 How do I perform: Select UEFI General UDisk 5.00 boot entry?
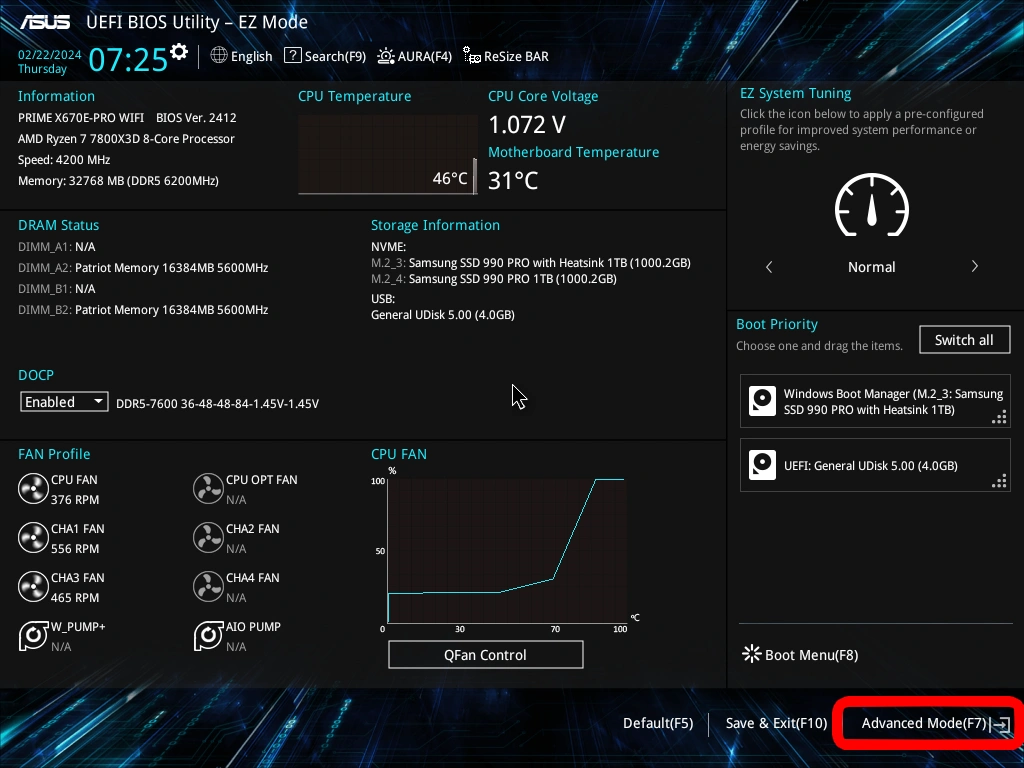875,465
